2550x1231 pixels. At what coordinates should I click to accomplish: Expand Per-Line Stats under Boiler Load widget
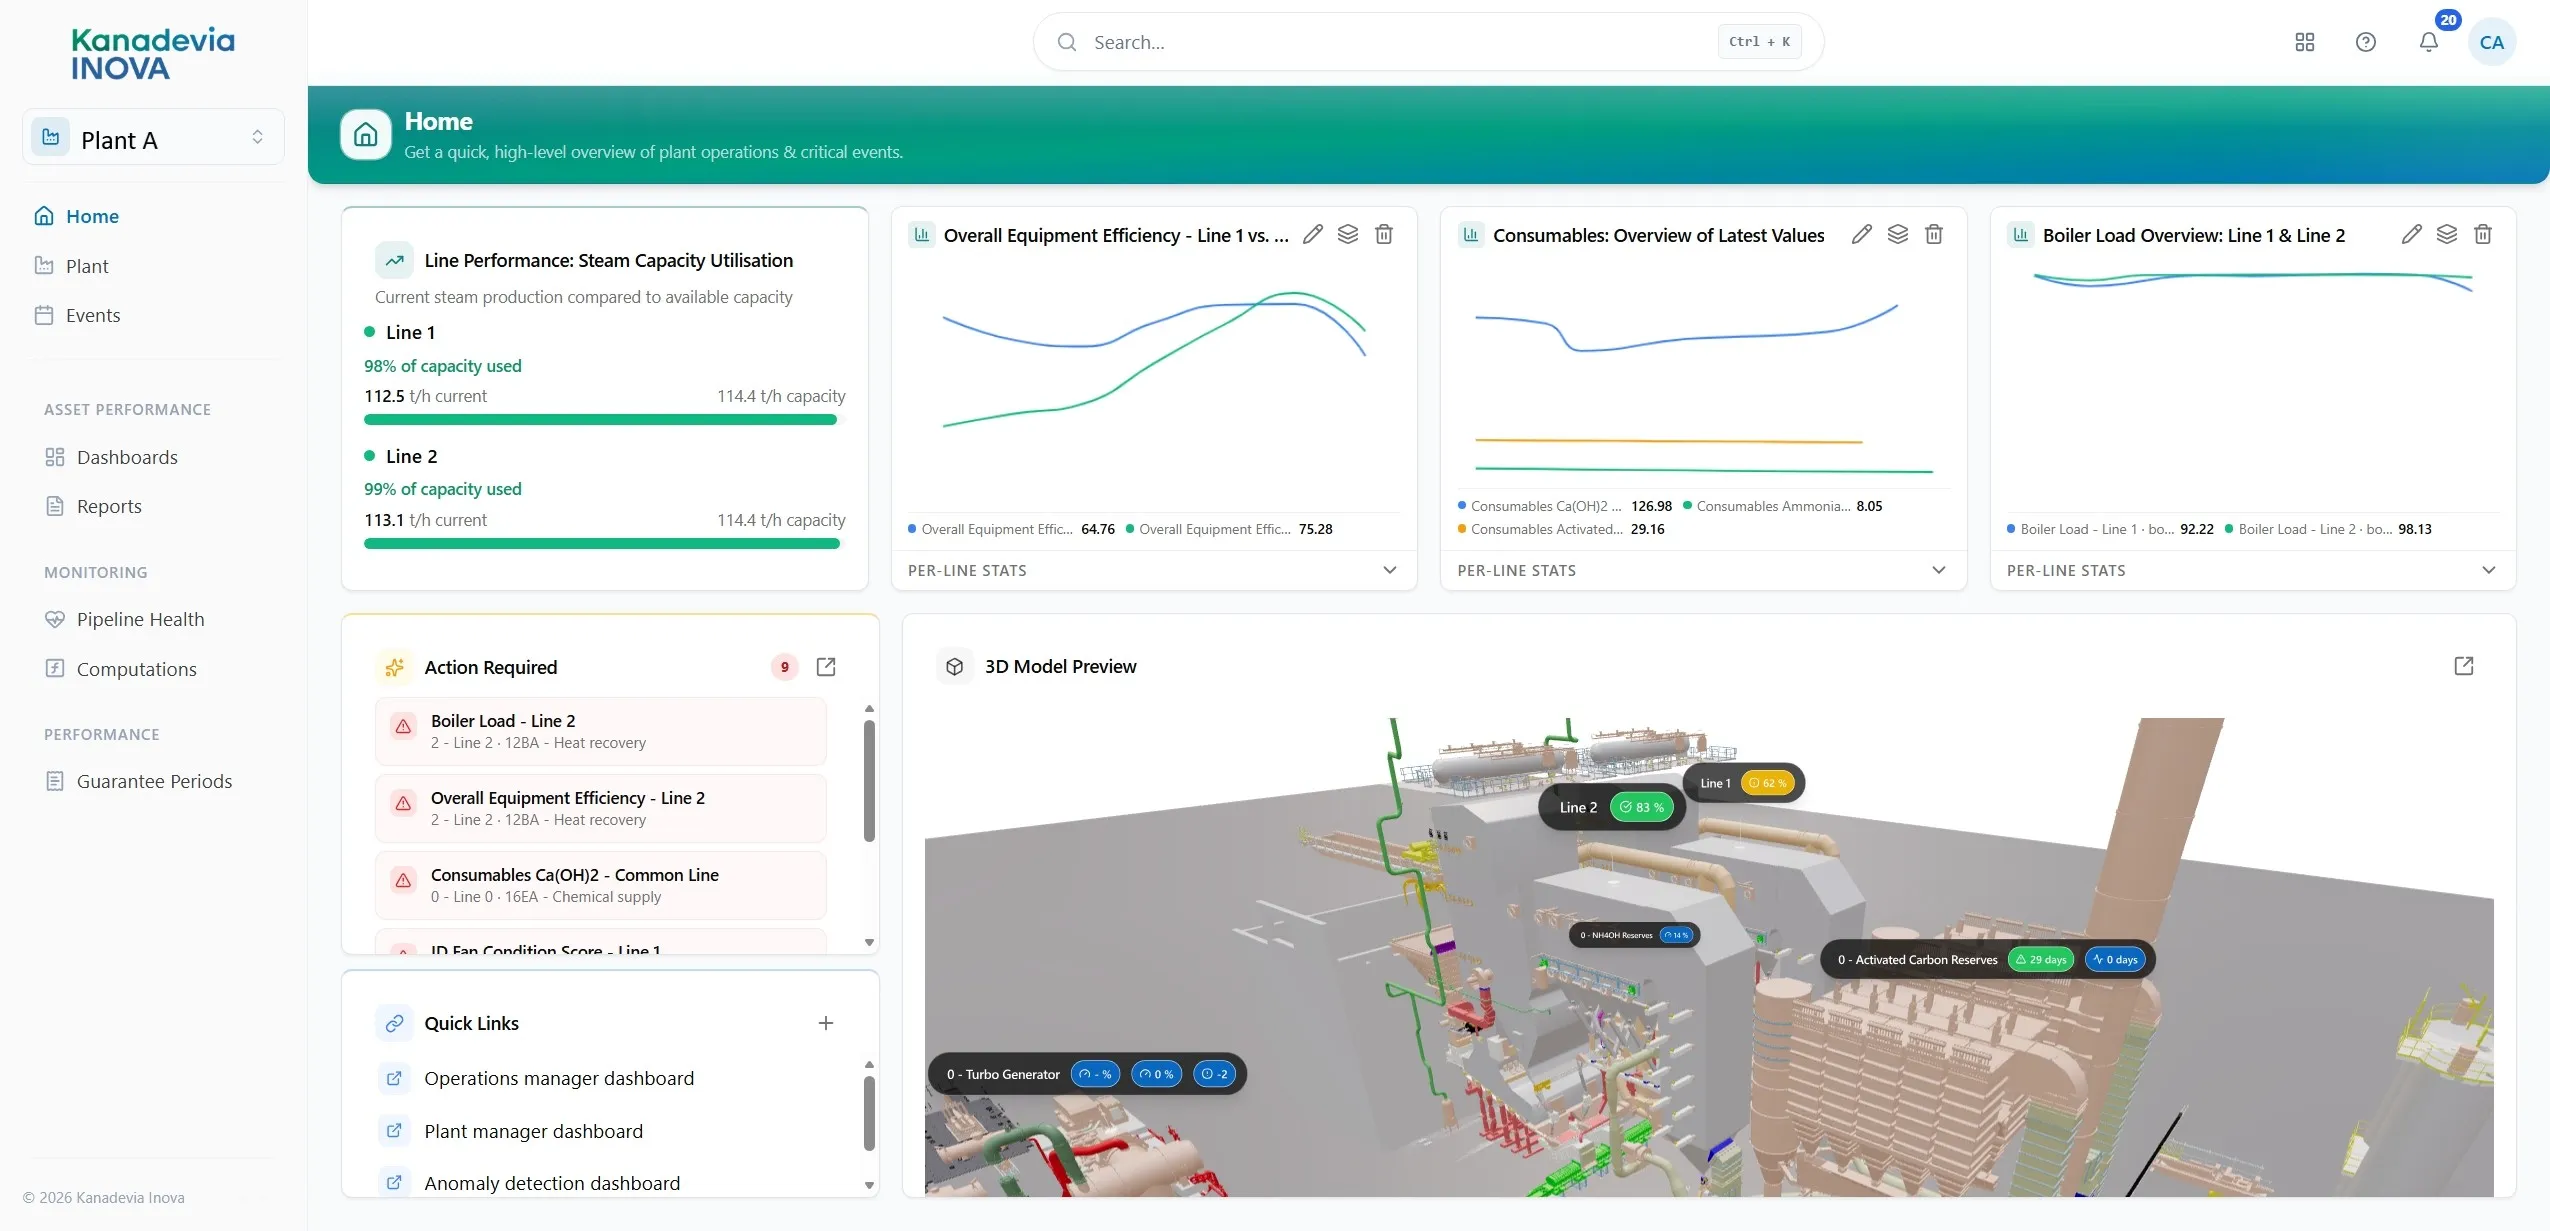coord(2252,570)
